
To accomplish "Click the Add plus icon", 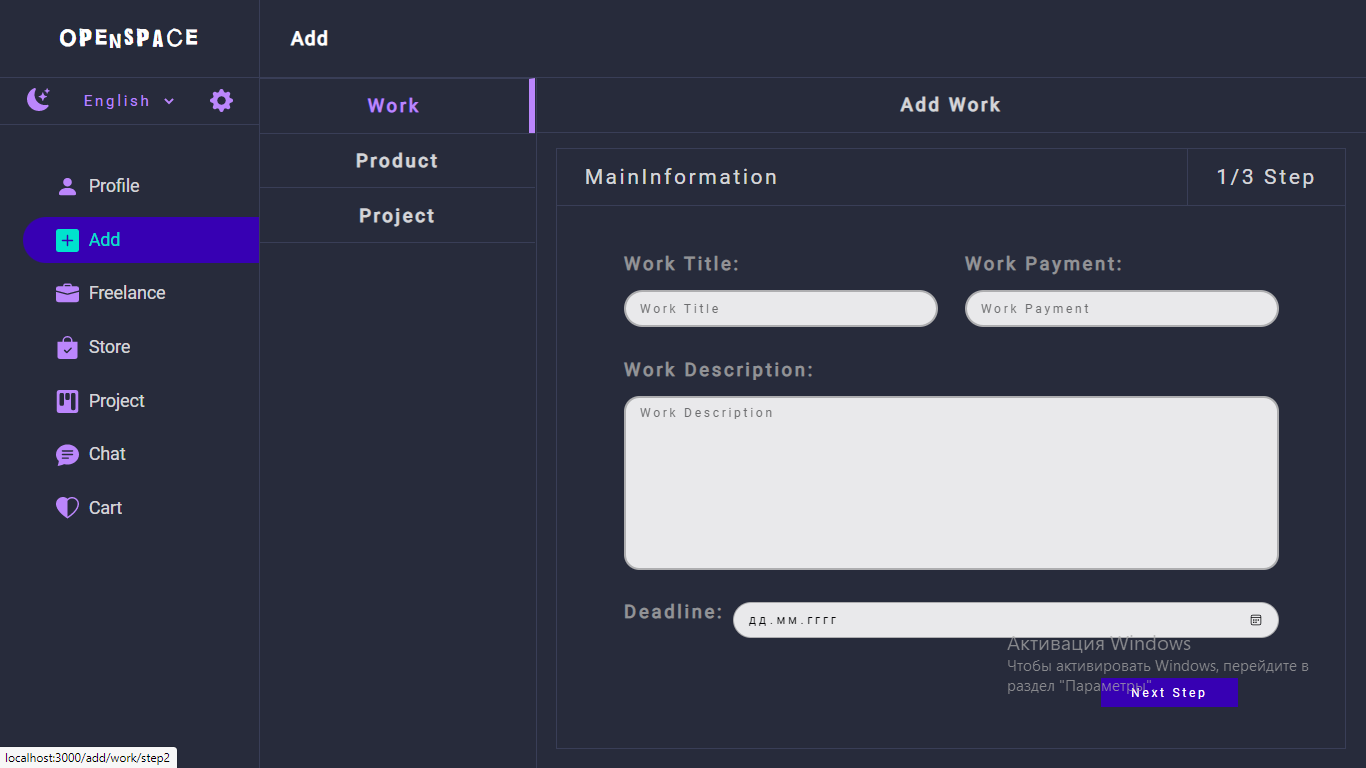I will coord(67,240).
